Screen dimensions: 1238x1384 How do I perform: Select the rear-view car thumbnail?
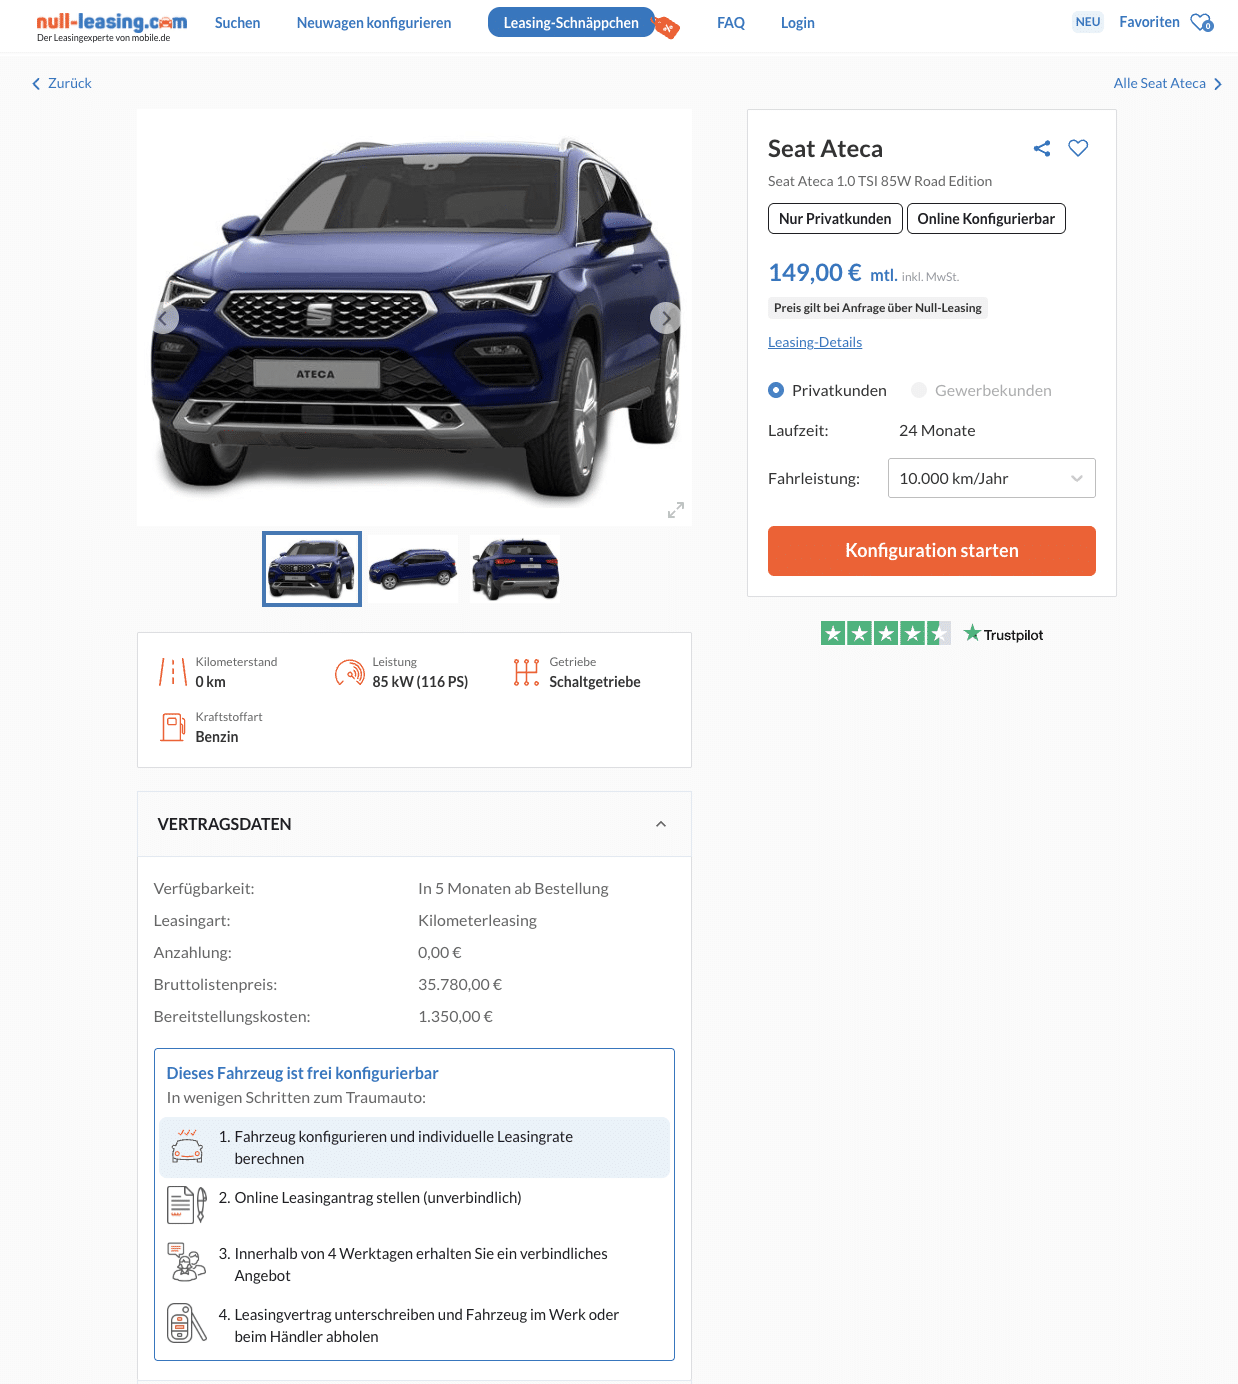click(515, 569)
